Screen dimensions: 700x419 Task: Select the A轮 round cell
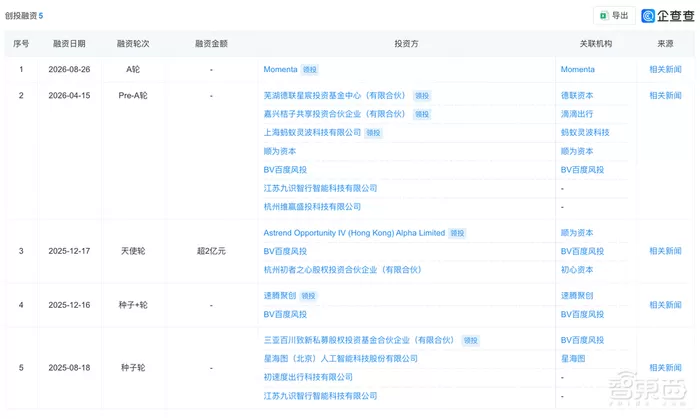(x=133, y=69)
